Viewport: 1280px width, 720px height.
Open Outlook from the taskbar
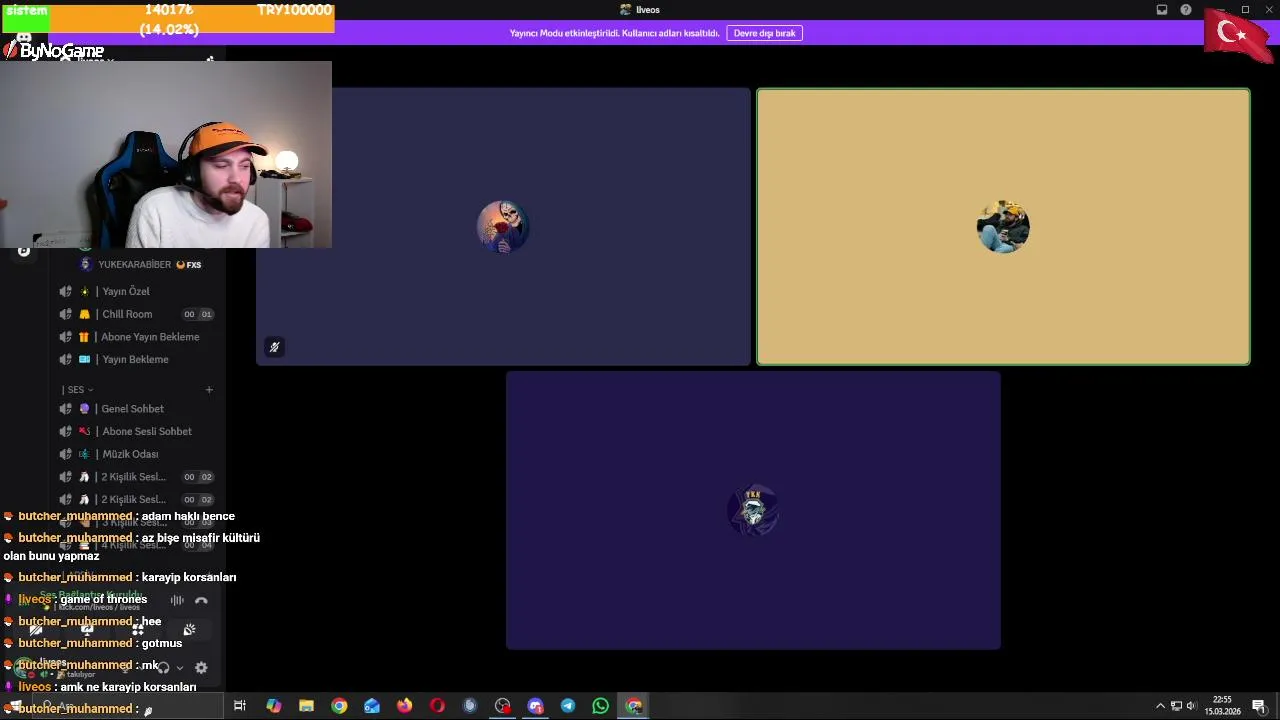pyautogui.click(x=372, y=706)
